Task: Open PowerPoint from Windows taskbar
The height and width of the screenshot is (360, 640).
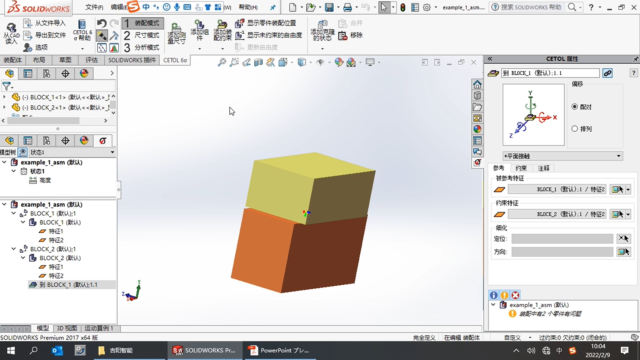Action: (x=279, y=351)
